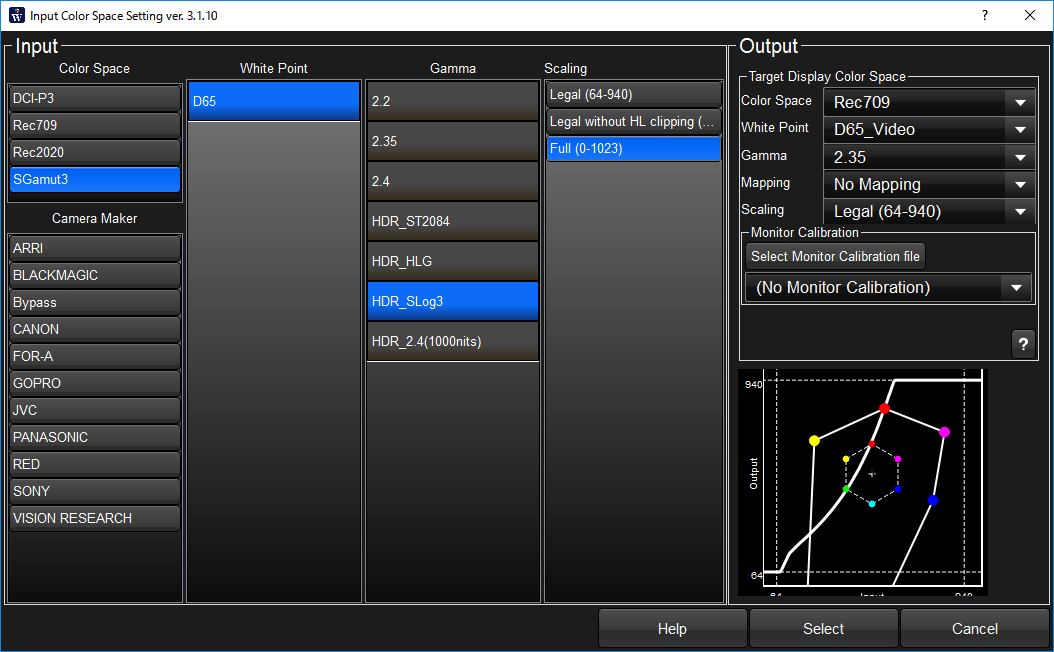
Task: Open output Gamma dropdown 2.35
Action: [x=929, y=157]
